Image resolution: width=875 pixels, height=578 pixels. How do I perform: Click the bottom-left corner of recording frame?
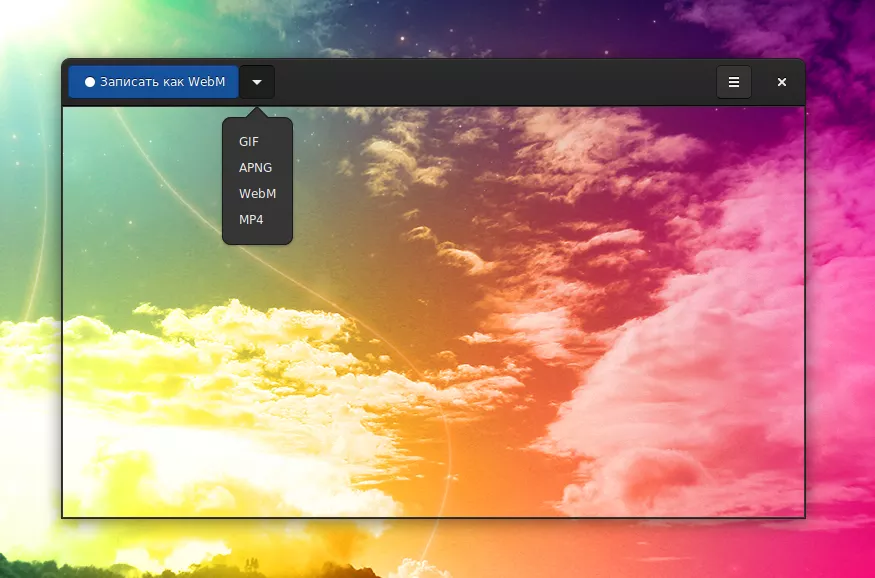[62, 517]
